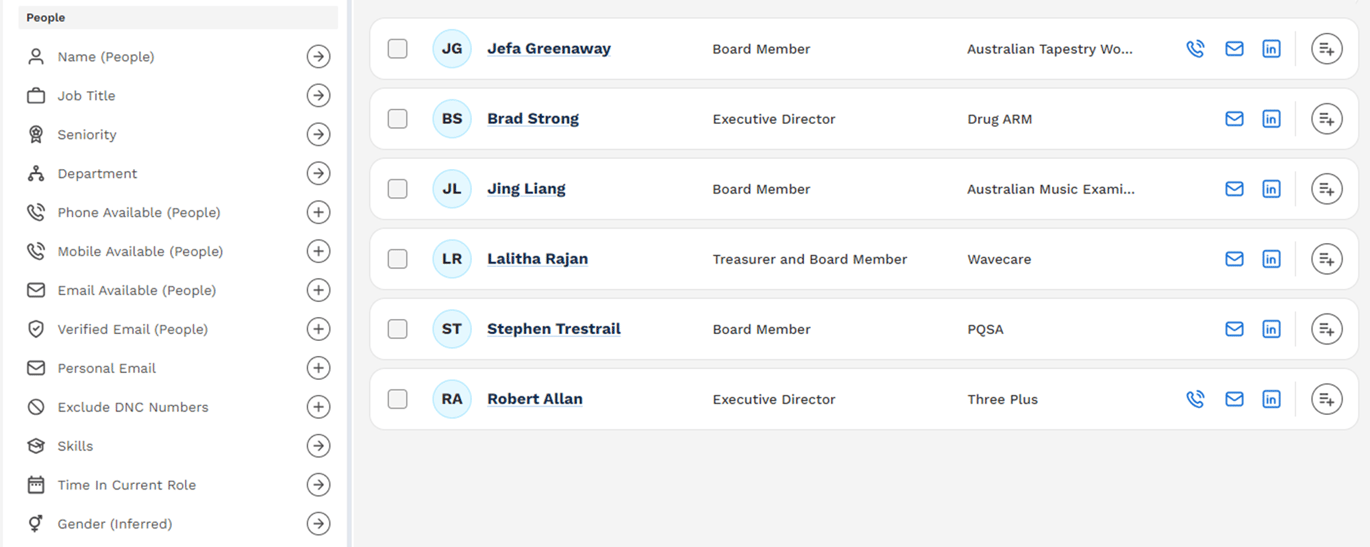Select the checkbox for Brad Strong
The width and height of the screenshot is (1370, 547).
click(398, 119)
